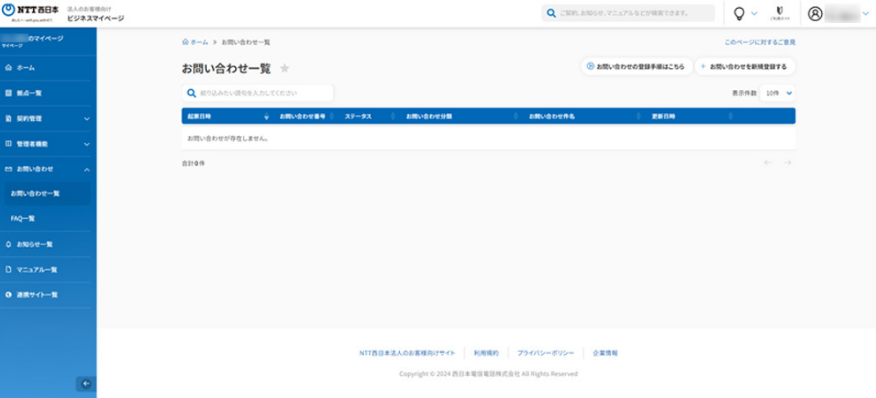Open 拠点一覧 label in the sidebar
Viewport: 876px width, 398px height.
pos(29,93)
